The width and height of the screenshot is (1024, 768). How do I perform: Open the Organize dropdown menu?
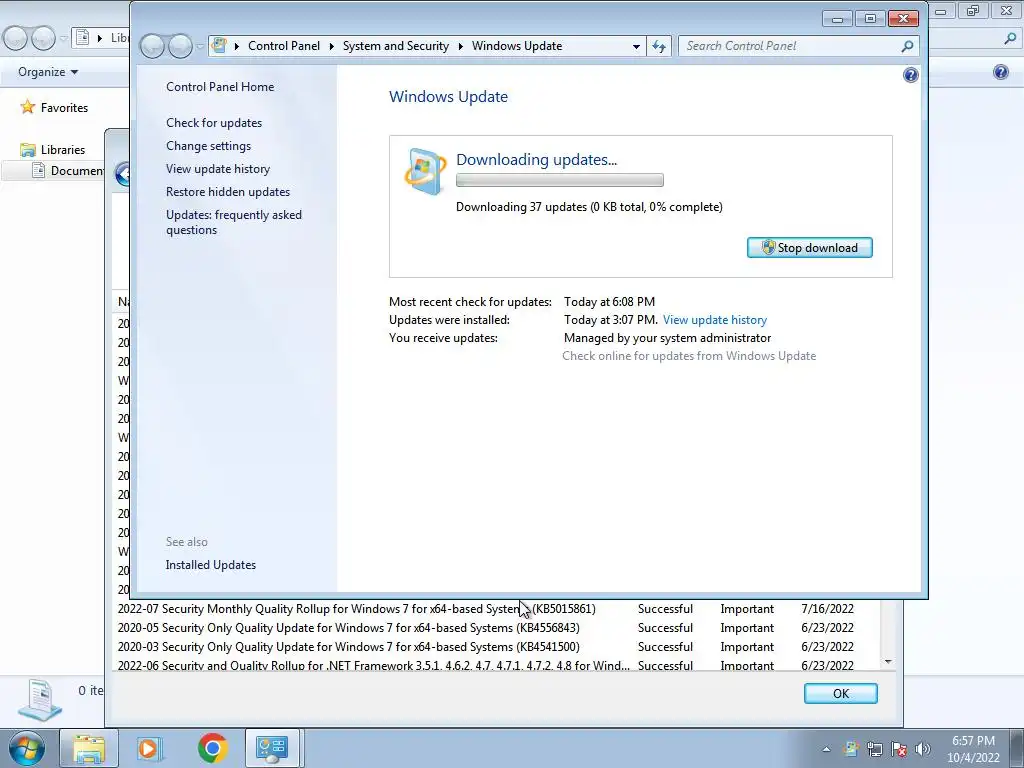(48, 72)
